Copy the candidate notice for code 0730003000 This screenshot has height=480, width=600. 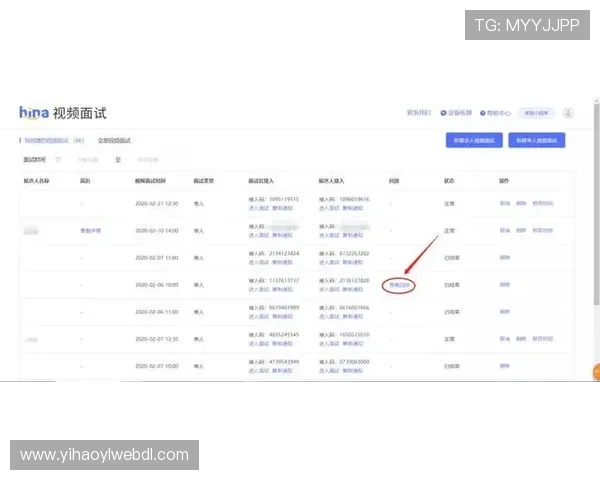[352, 371]
